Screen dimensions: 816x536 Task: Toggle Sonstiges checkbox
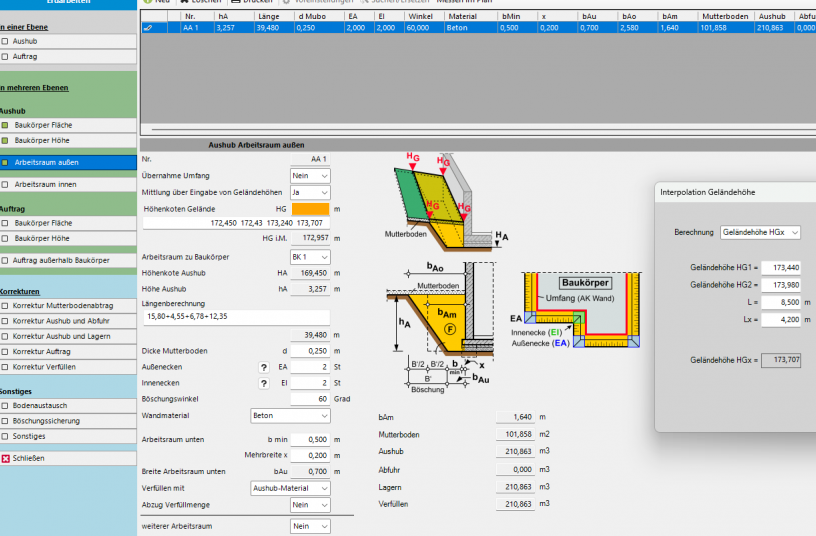[5, 436]
